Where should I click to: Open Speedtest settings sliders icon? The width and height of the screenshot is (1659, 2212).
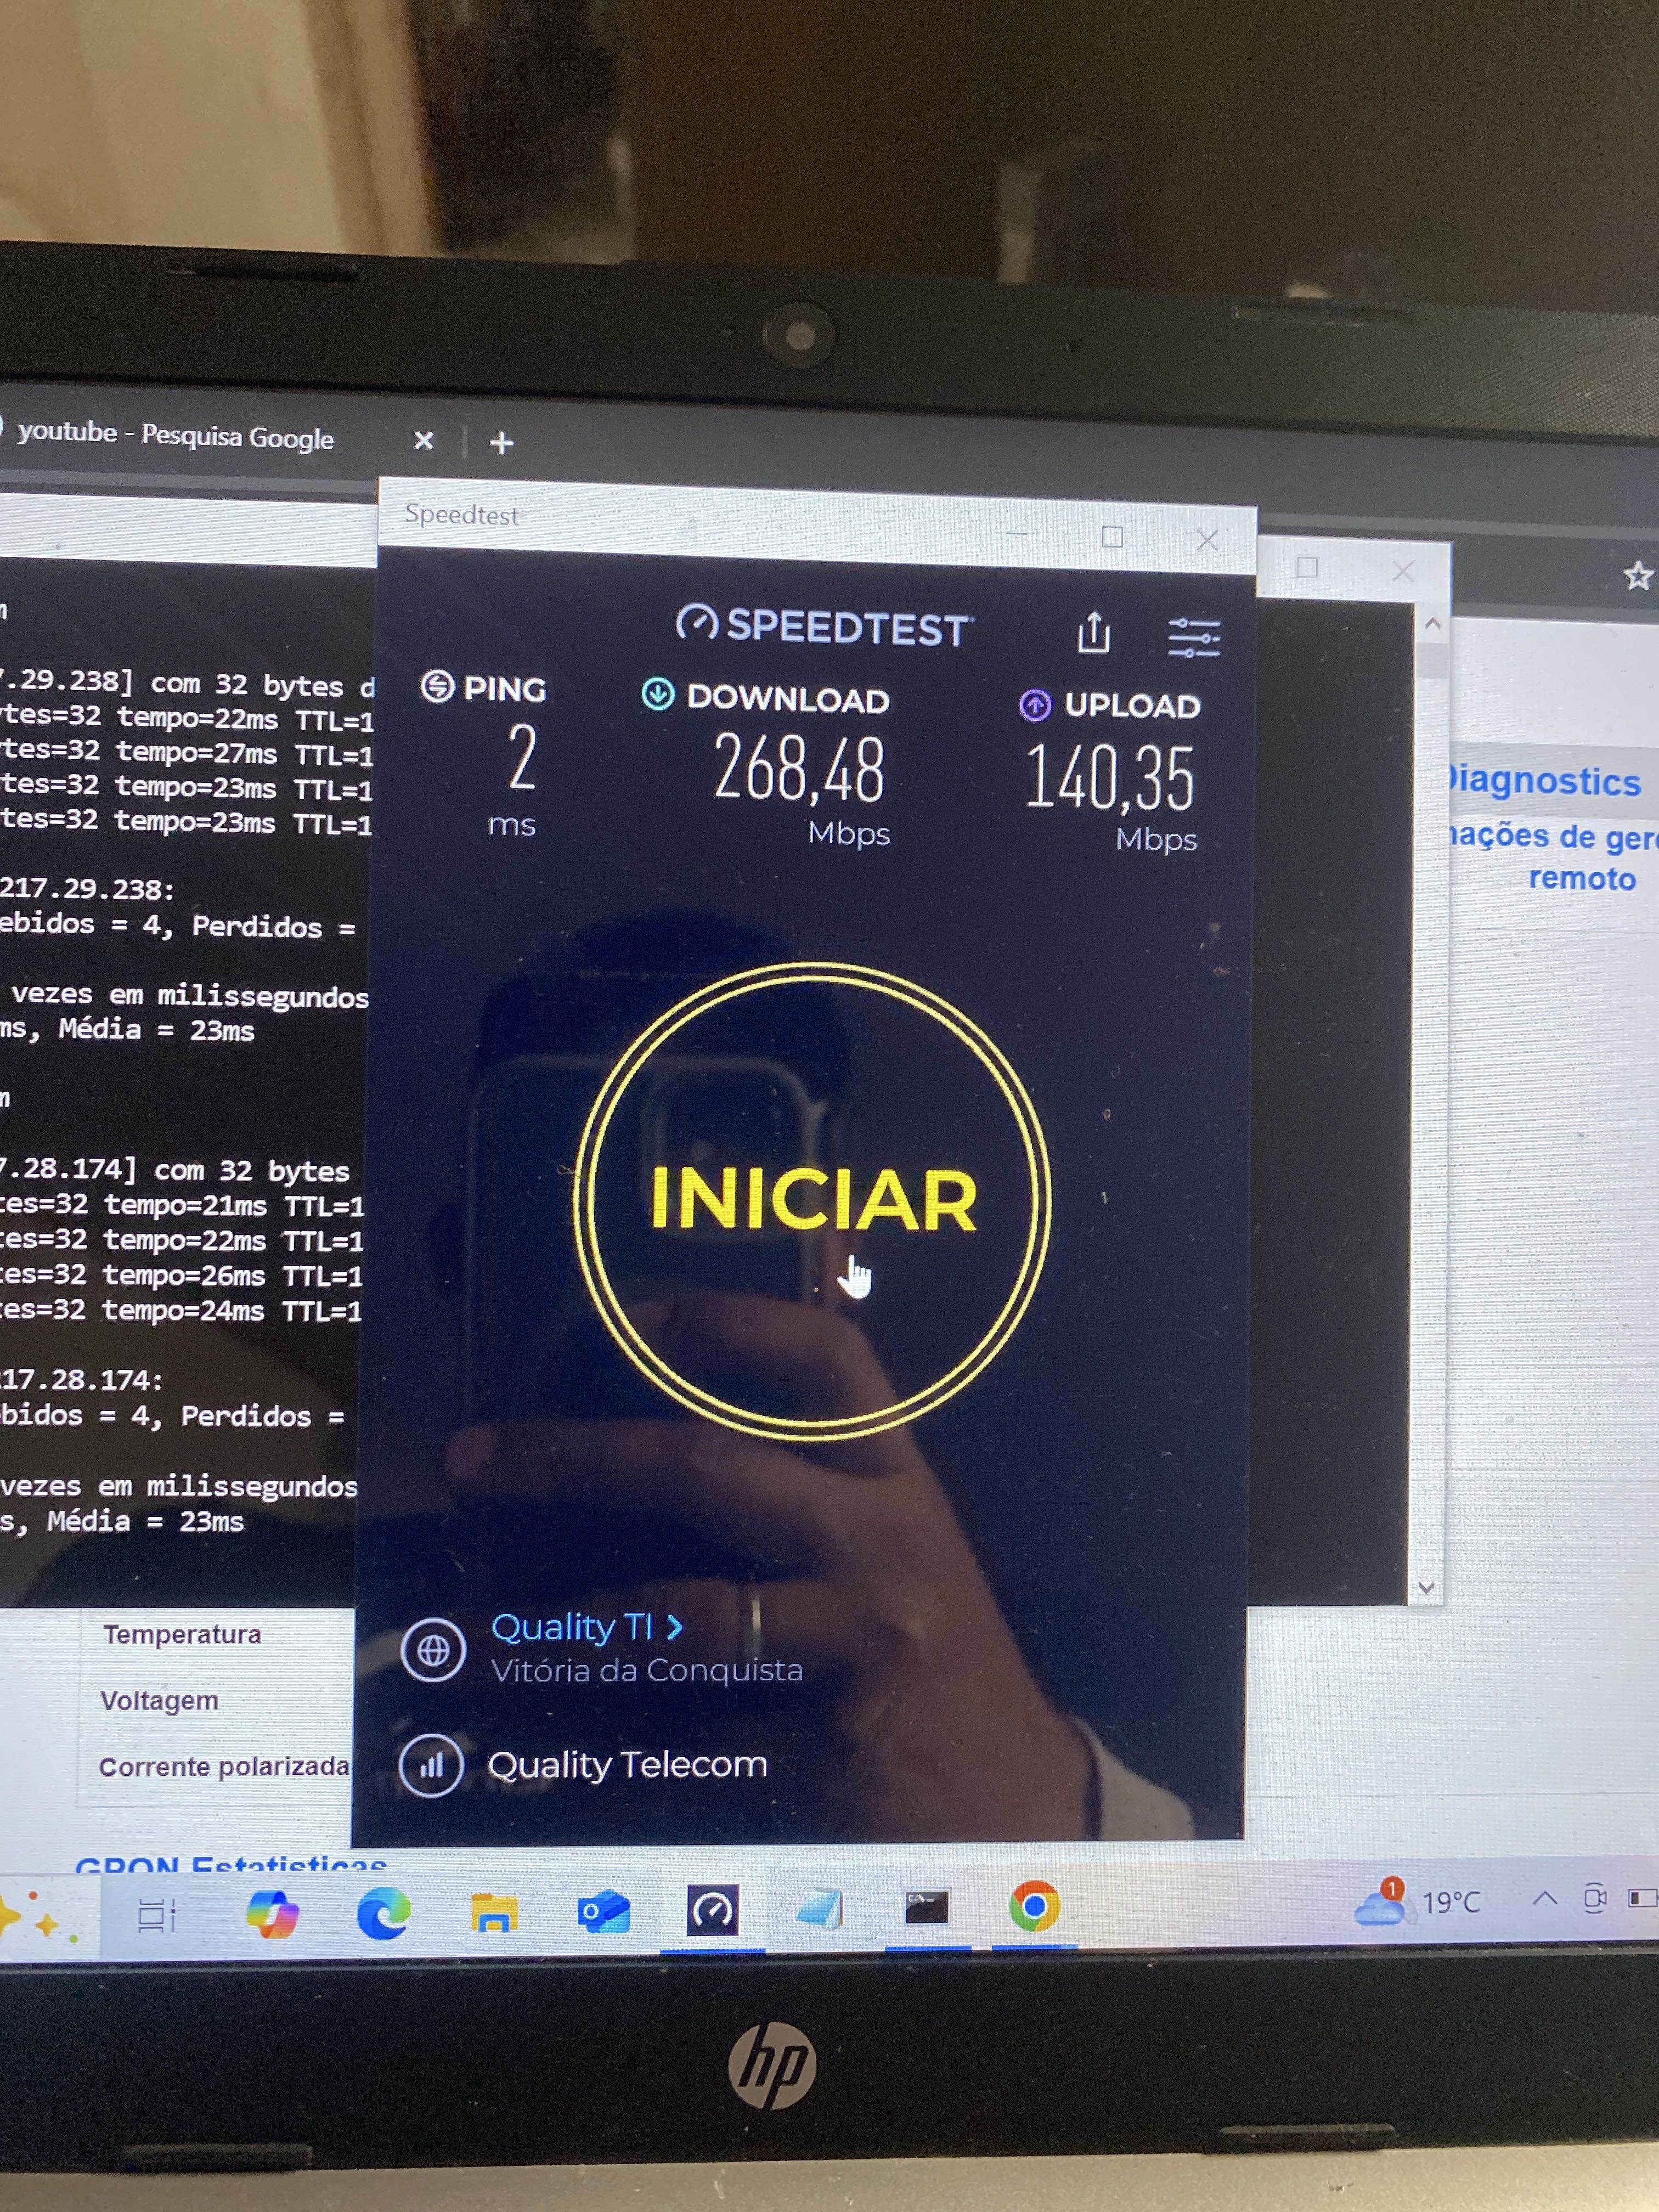coord(1193,638)
